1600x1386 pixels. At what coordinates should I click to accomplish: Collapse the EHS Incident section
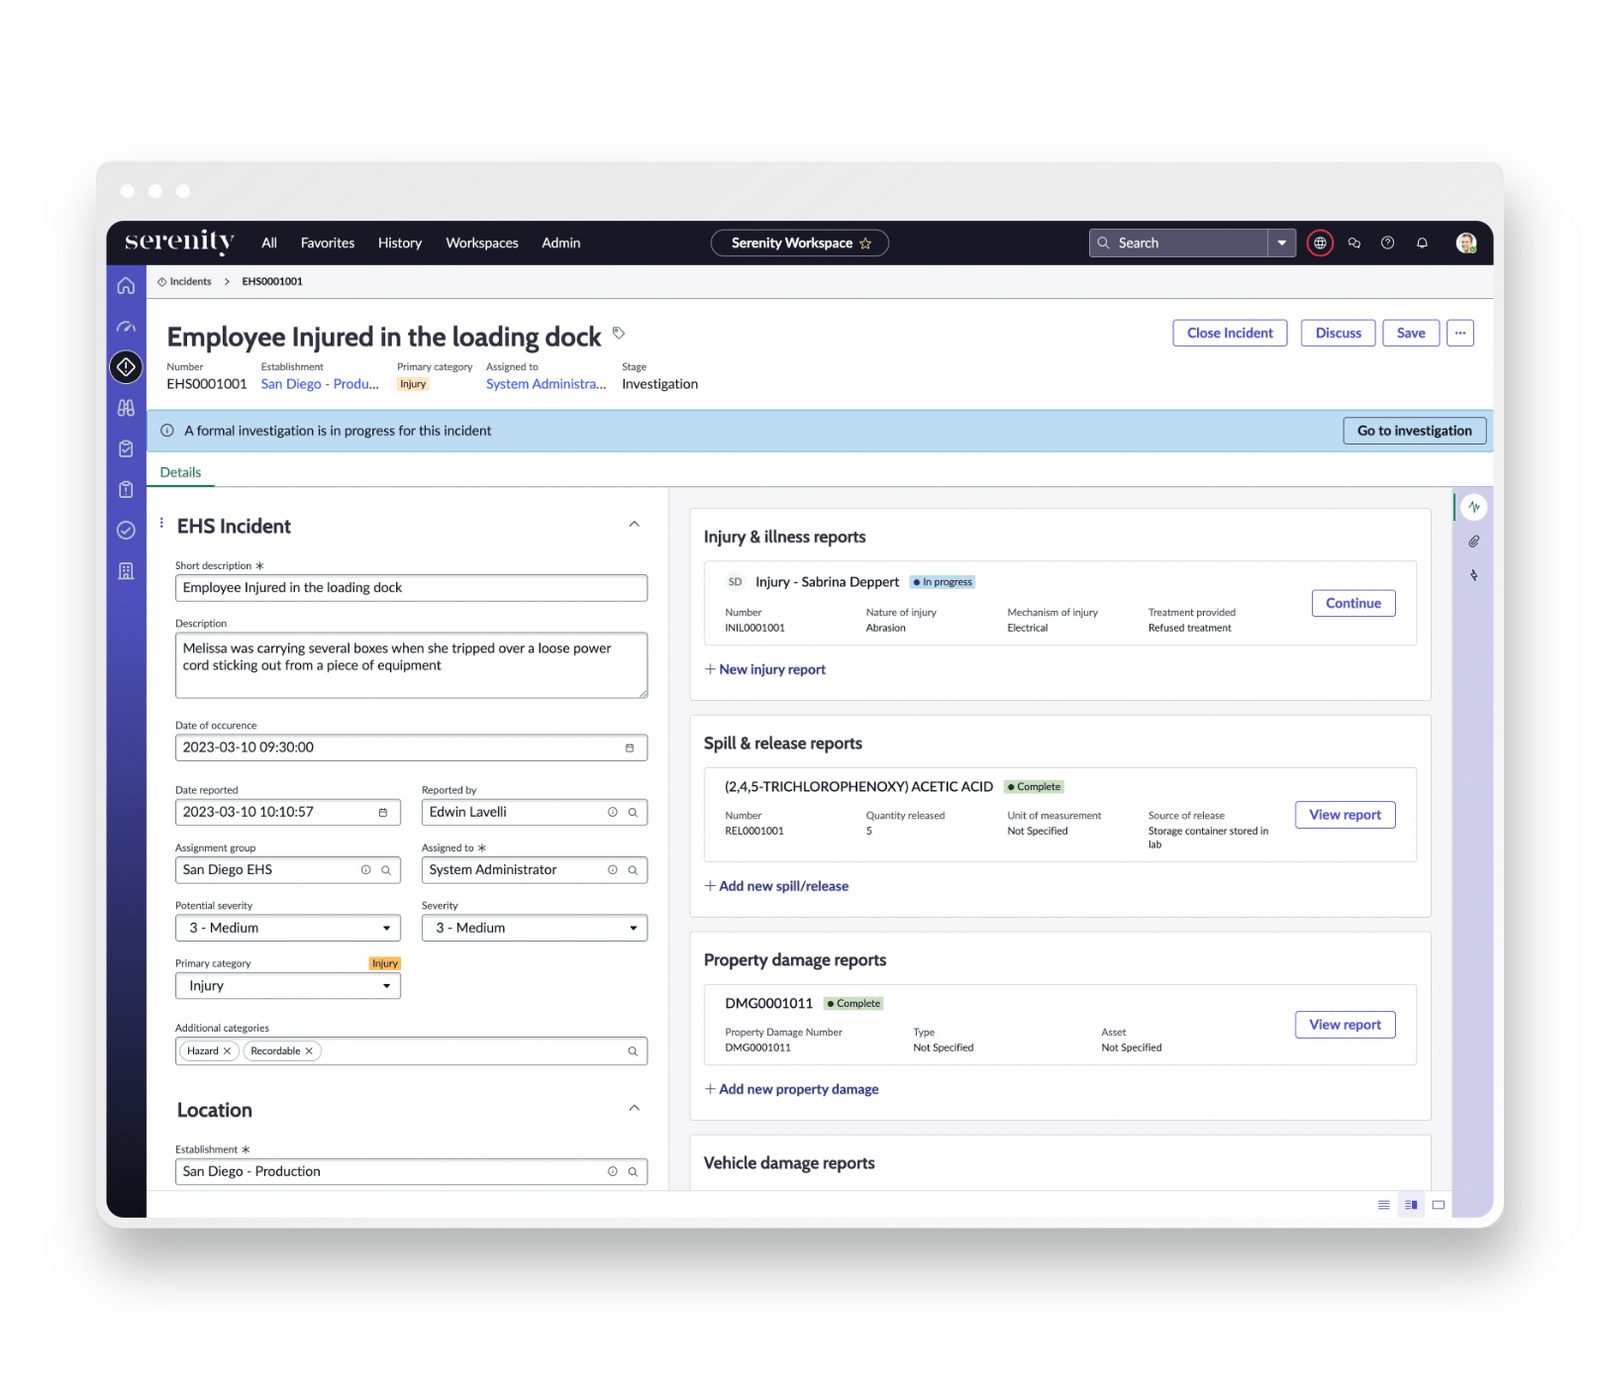(634, 524)
